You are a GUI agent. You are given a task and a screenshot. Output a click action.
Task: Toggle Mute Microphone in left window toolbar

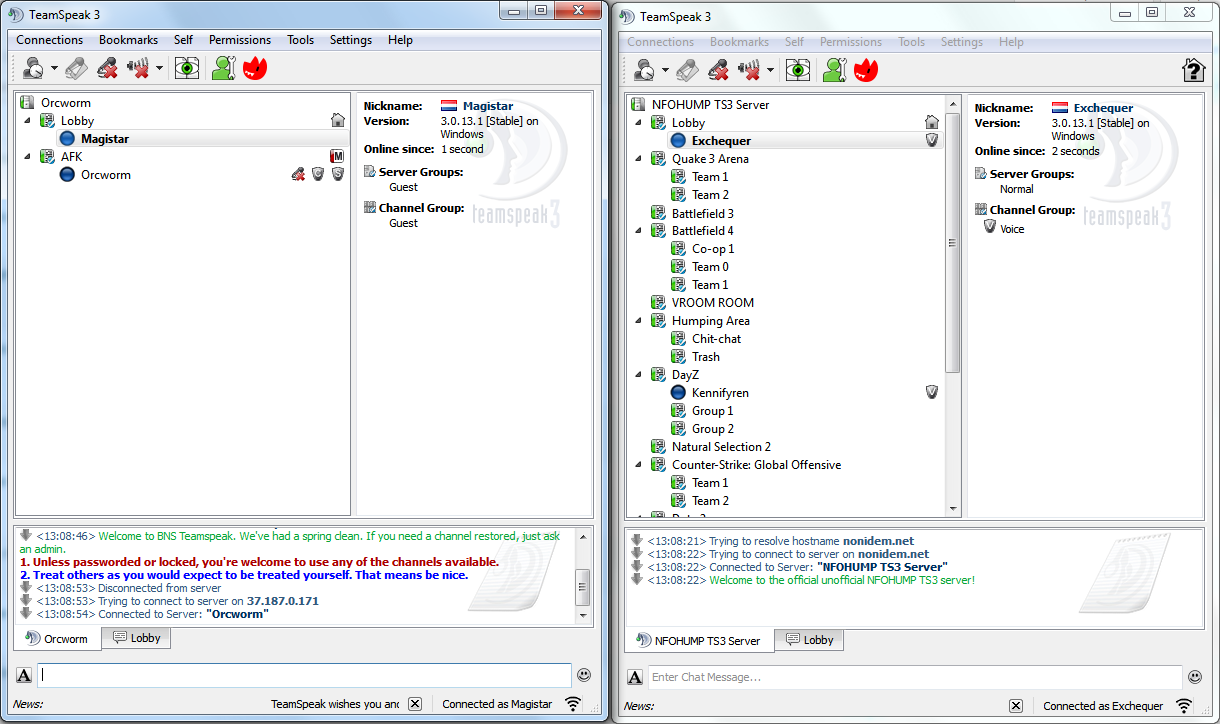click(107, 68)
